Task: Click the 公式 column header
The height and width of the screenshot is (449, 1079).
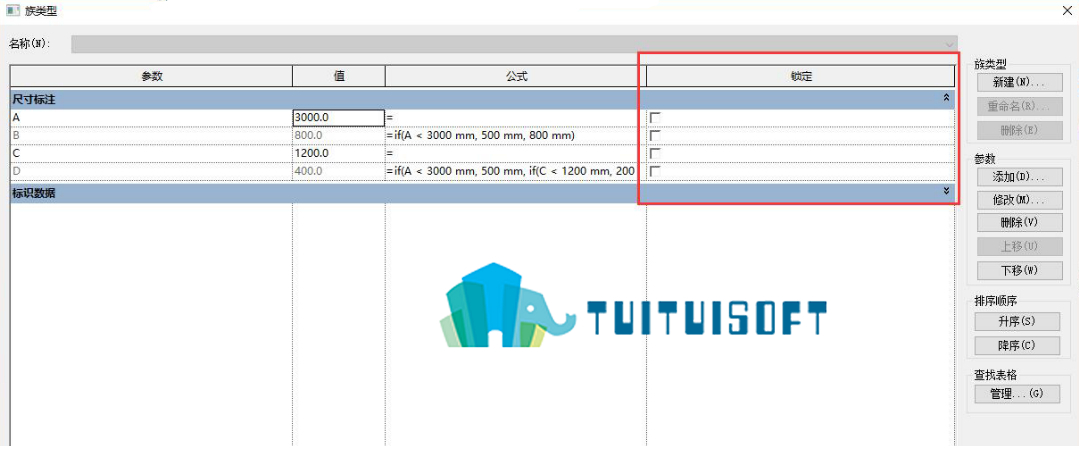Action: point(515,76)
